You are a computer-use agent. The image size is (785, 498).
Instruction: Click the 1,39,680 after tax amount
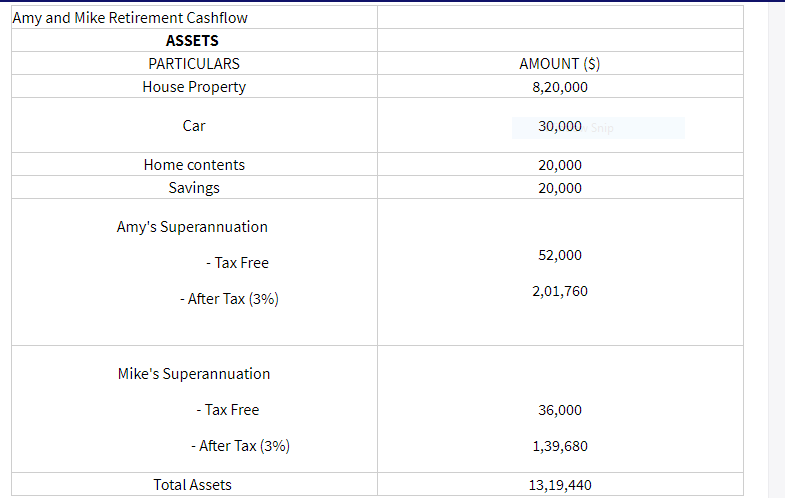coord(560,446)
